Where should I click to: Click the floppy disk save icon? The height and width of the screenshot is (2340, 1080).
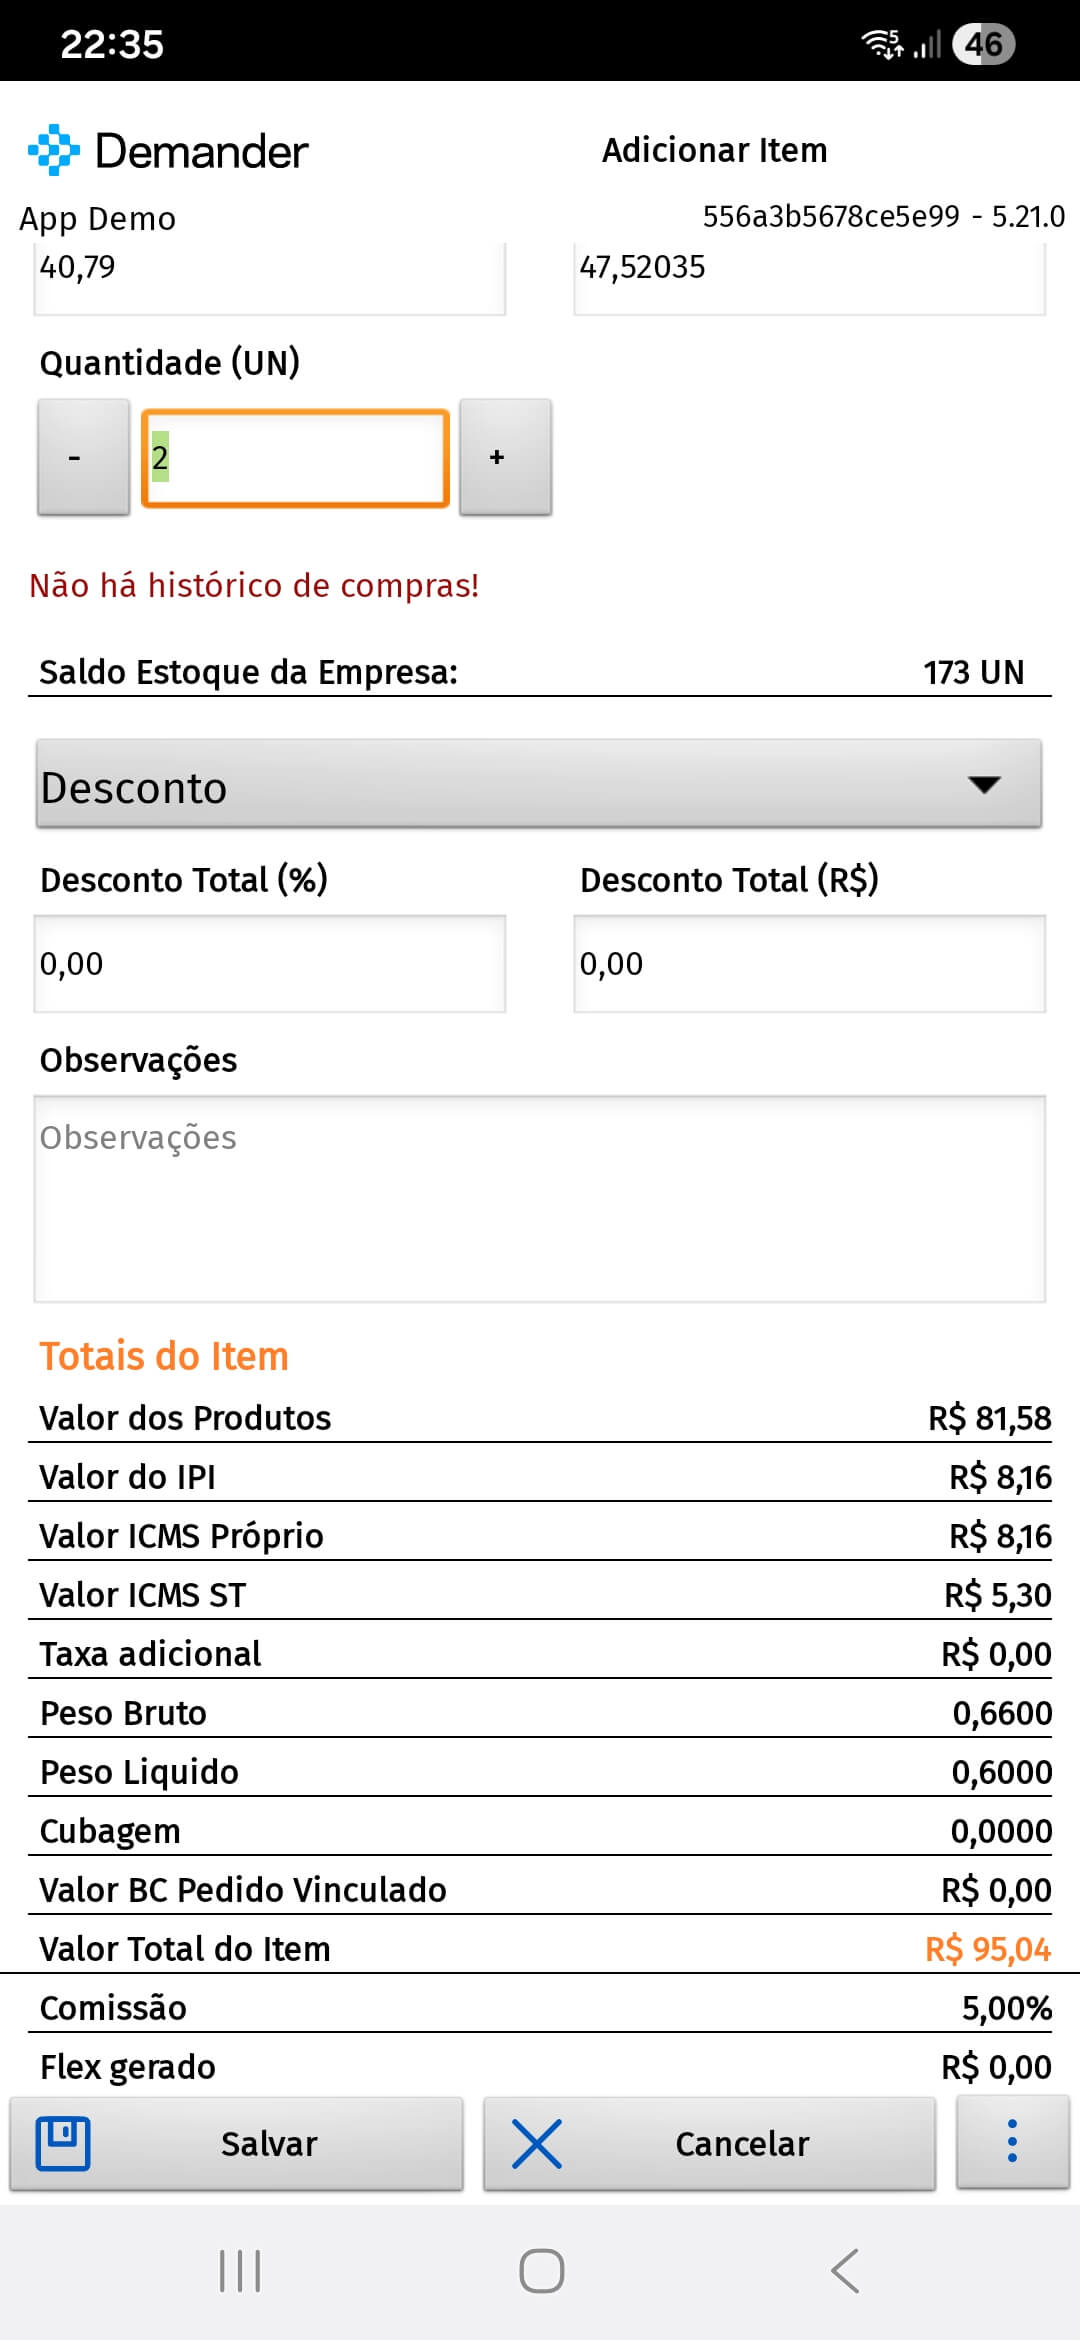[x=63, y=2144]
